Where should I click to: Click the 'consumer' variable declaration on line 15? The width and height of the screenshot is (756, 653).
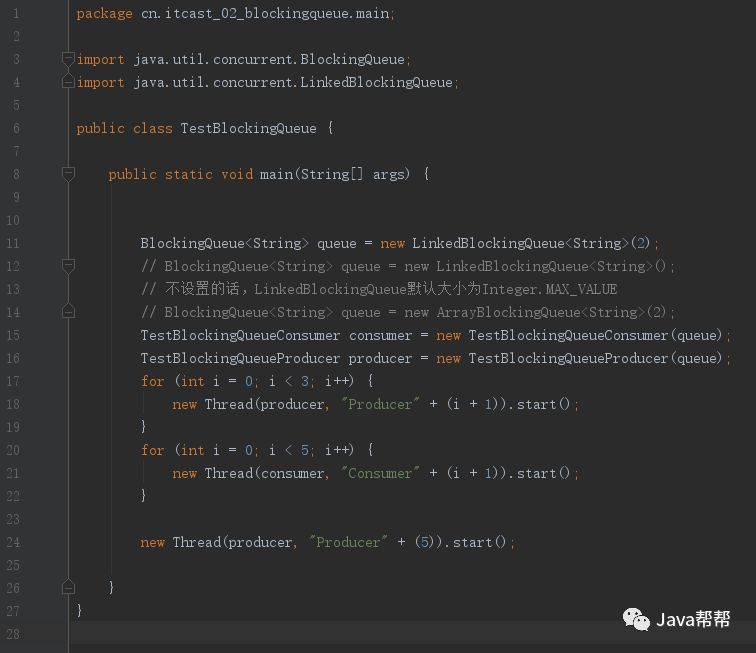(x=380, y=336)
